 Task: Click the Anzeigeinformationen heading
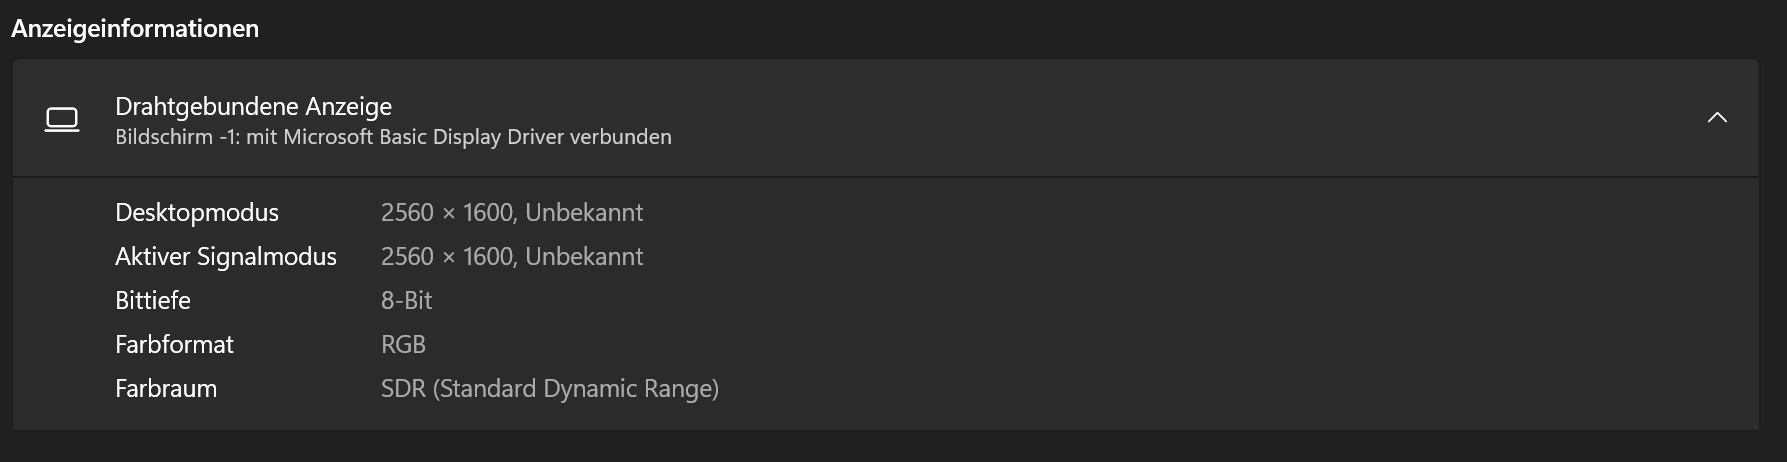pyautogui.click(x=135, y=29)
